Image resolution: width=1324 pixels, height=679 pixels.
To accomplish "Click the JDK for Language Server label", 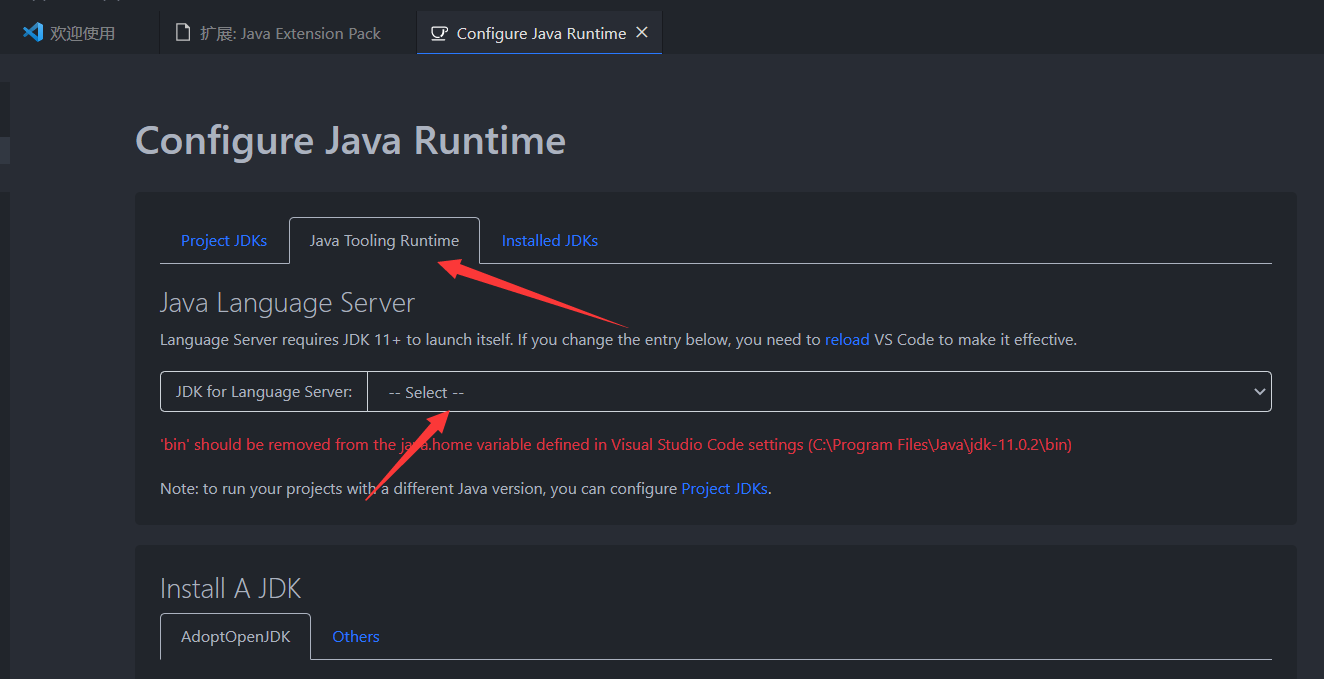I will [264, 392].
